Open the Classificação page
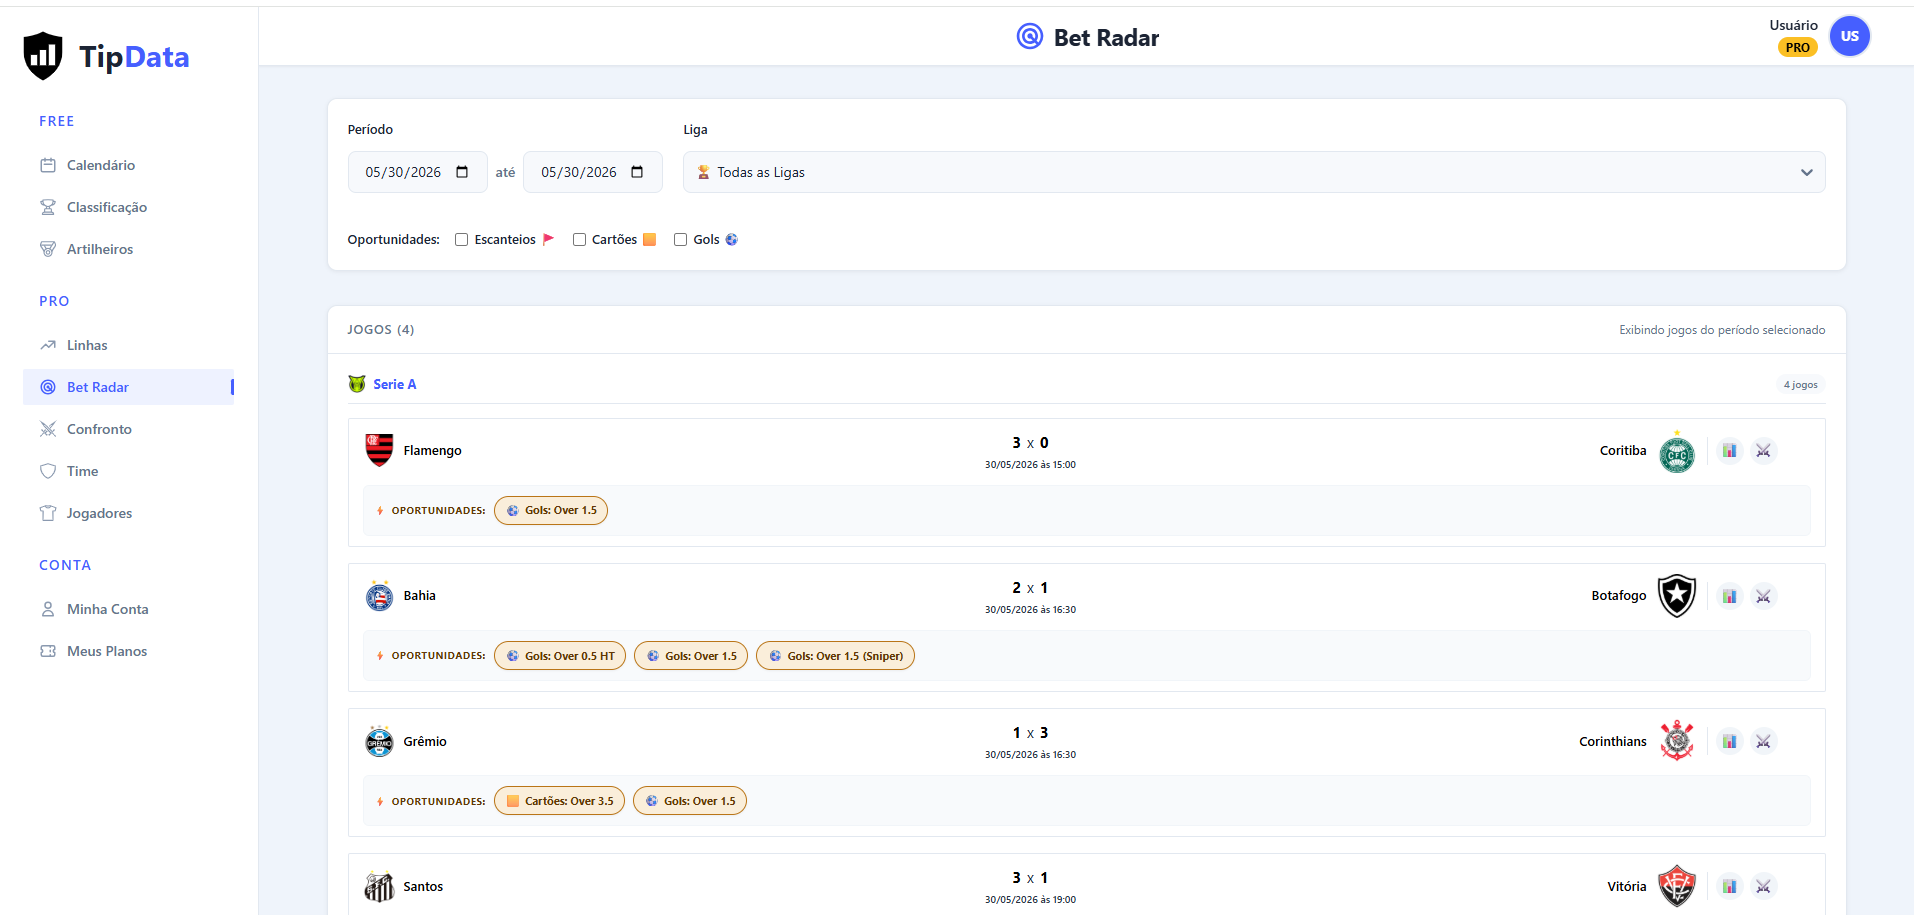 click(x=128, y=207)
